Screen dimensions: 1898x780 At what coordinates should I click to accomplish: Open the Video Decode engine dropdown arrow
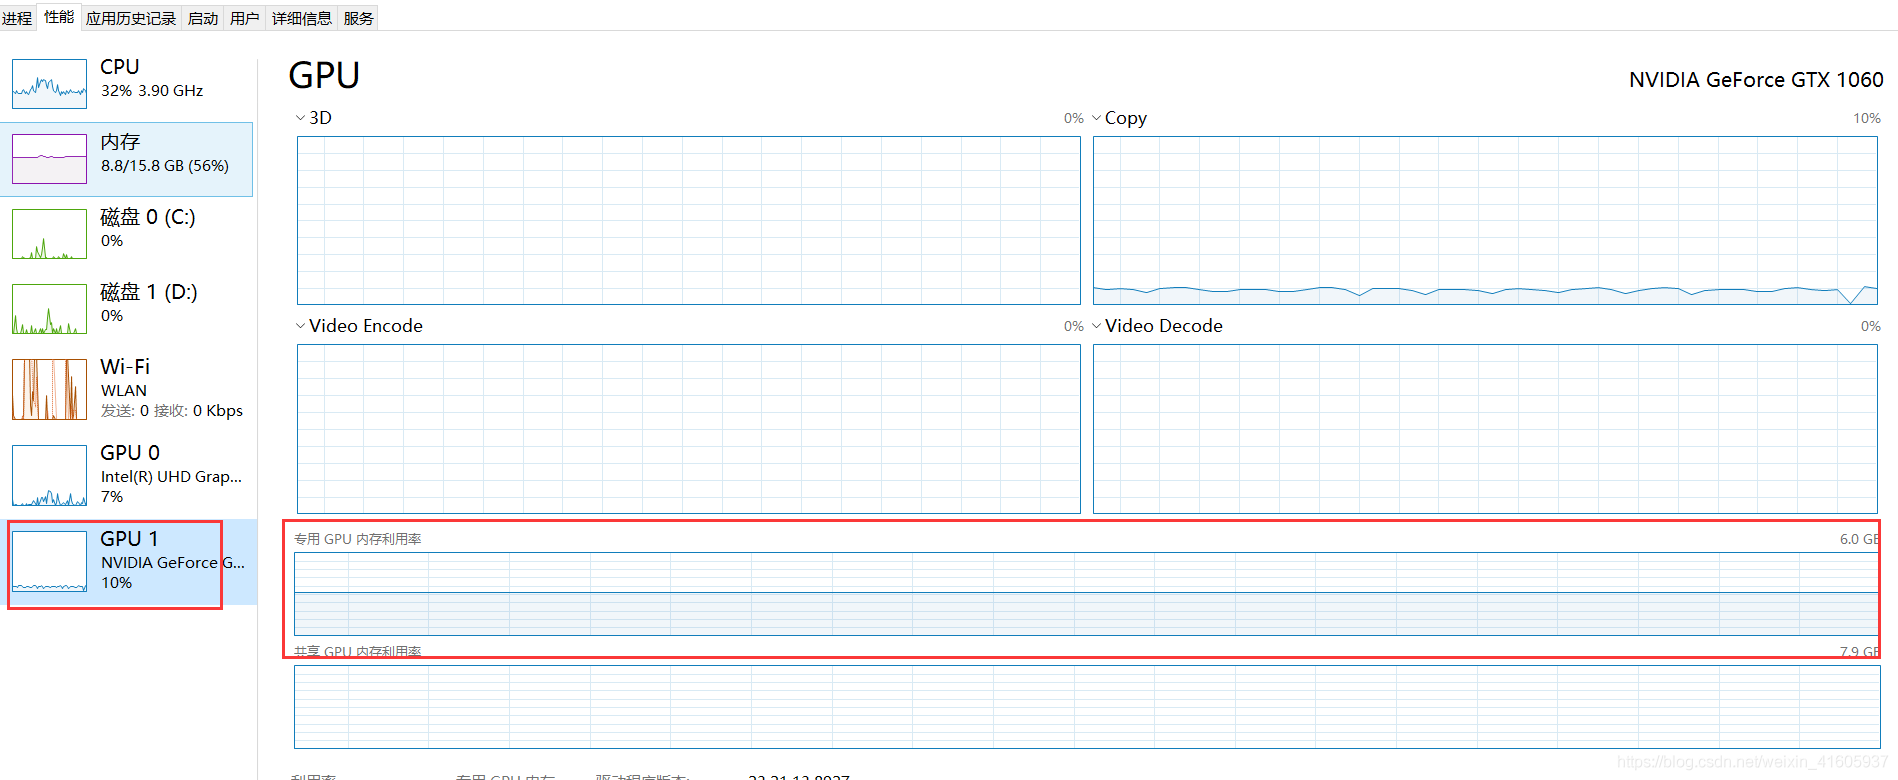click(1096, 326)
